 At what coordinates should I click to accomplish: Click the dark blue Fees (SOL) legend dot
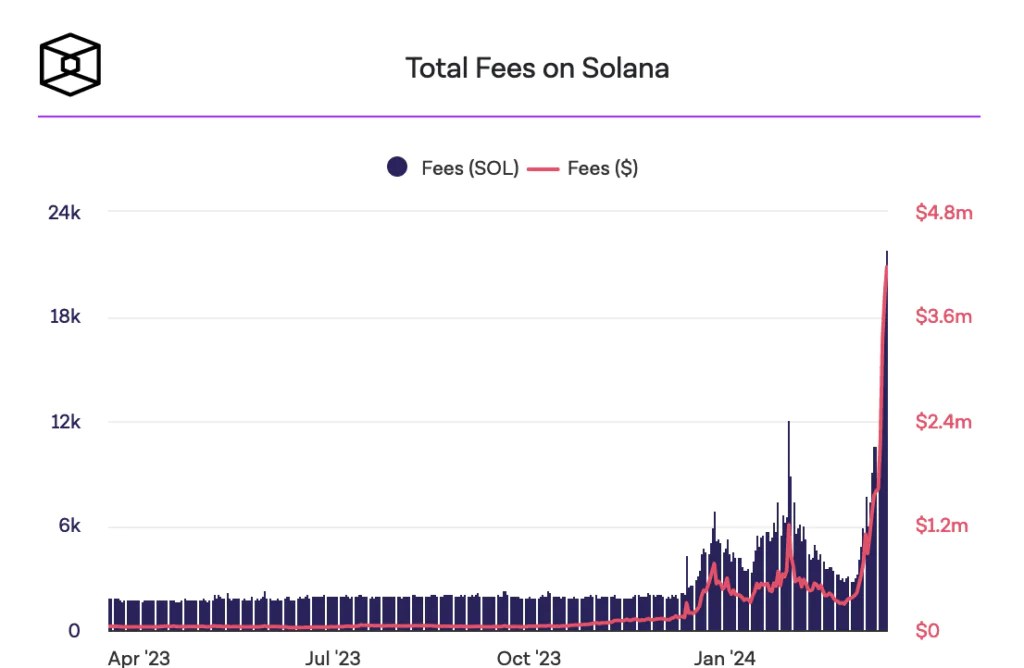pos(397,167)
